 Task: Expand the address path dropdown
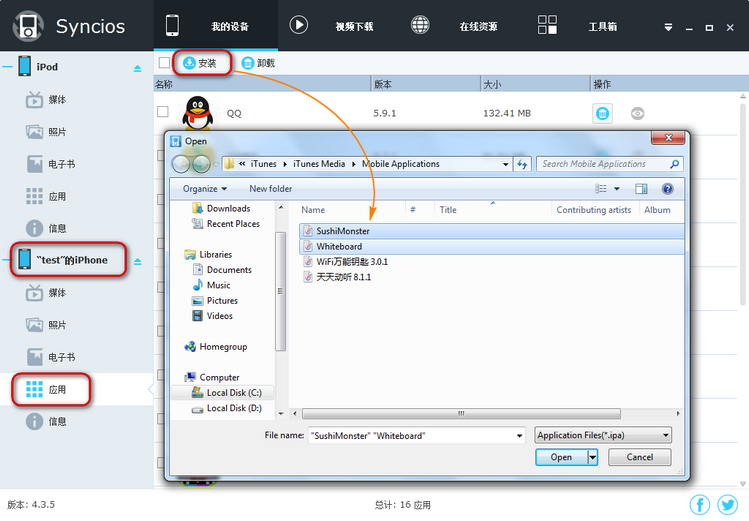(x=505, y=164)
